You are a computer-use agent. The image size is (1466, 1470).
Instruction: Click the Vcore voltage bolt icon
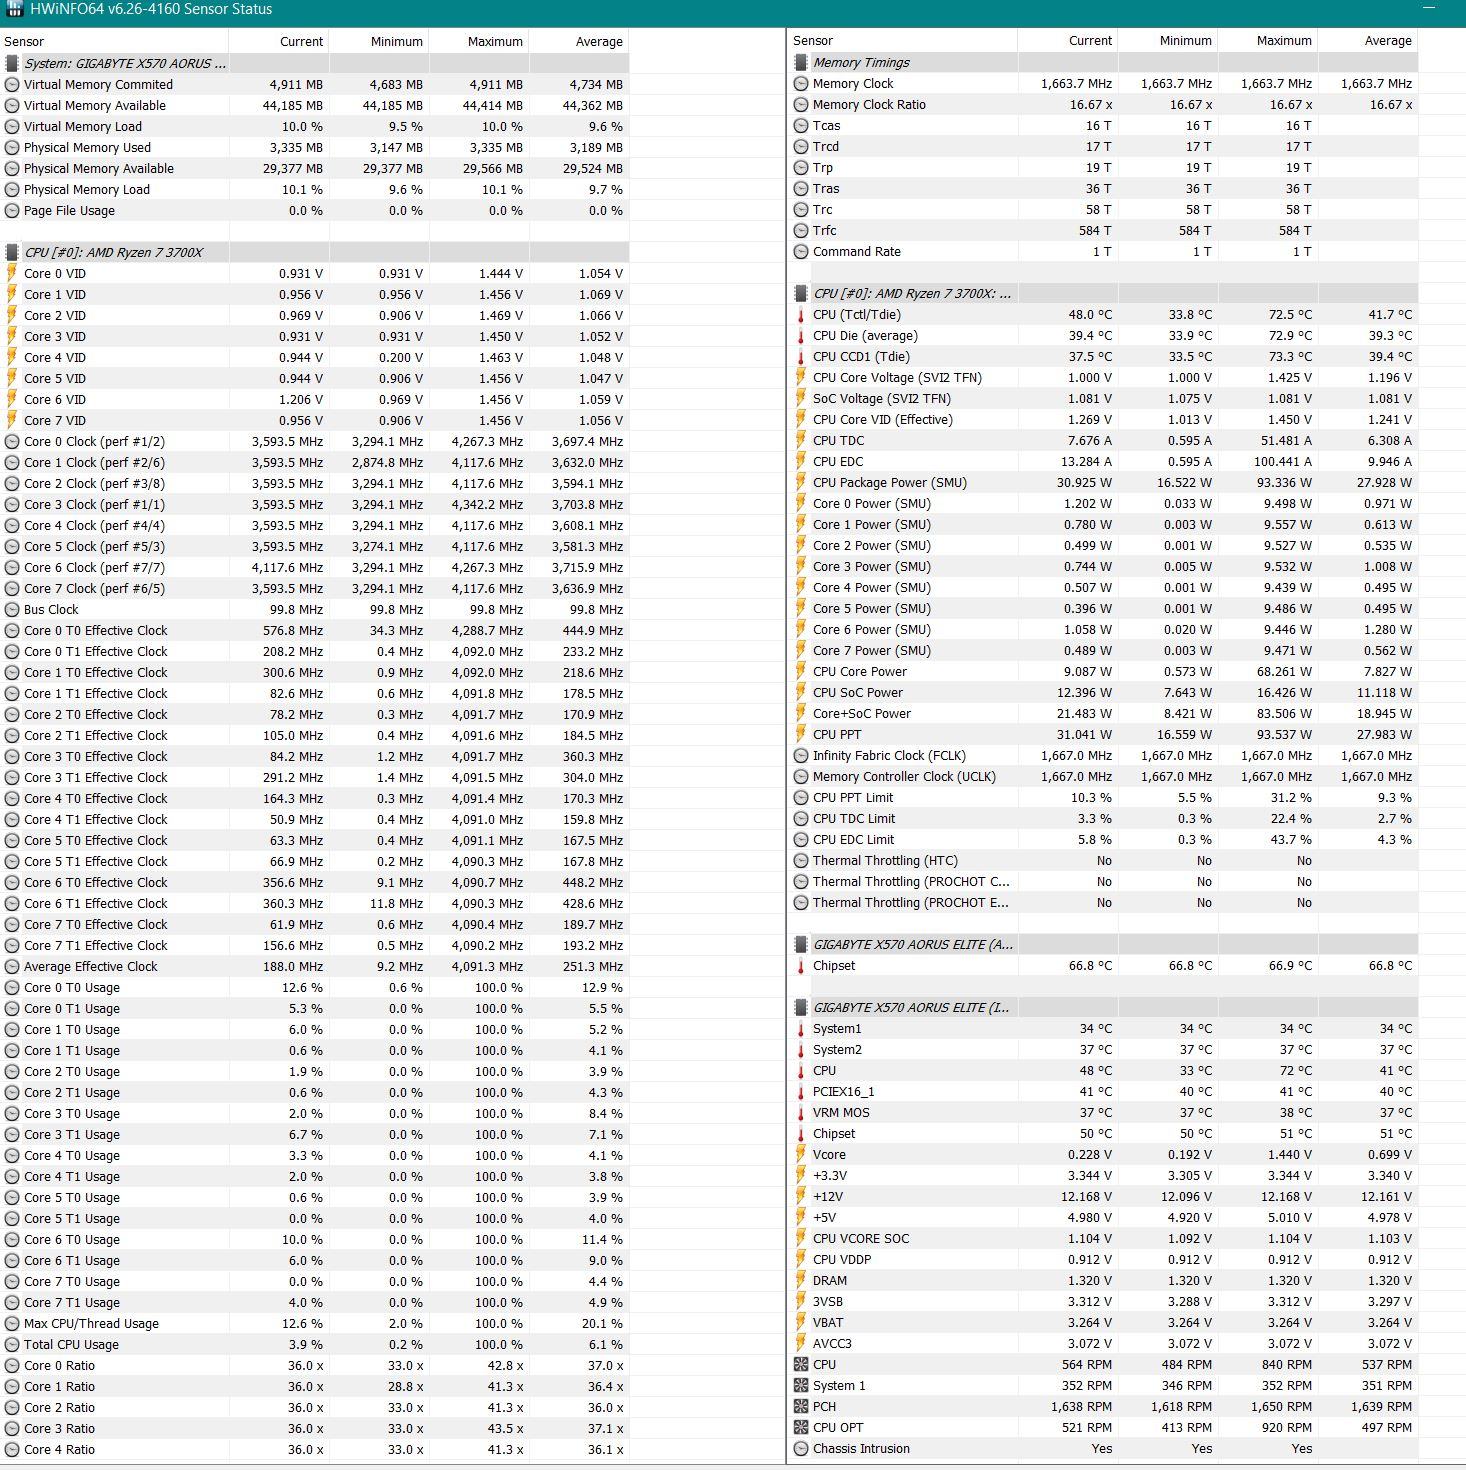click(801, 1154)
